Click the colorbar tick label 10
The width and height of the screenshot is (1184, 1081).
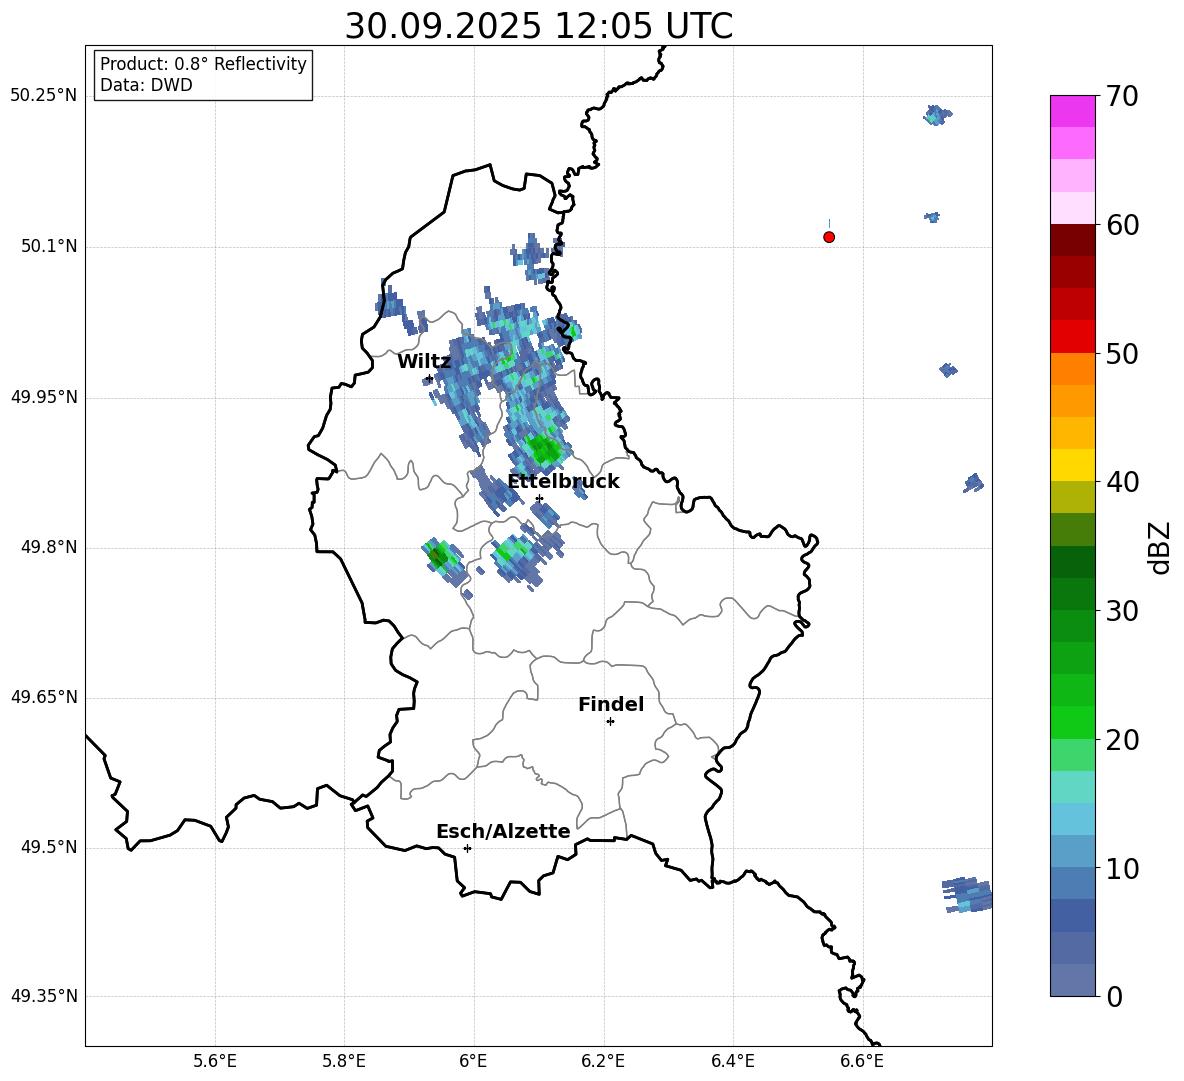pyautogui.click(x=1122, y=868)
